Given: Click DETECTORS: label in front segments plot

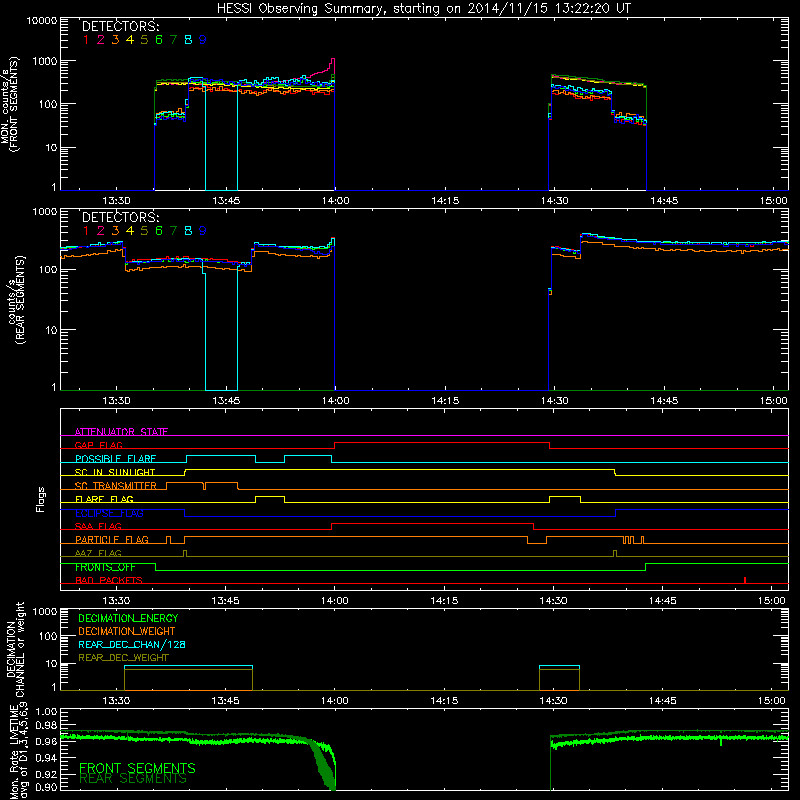Looking at the screenshot, I should coord(120,26).
